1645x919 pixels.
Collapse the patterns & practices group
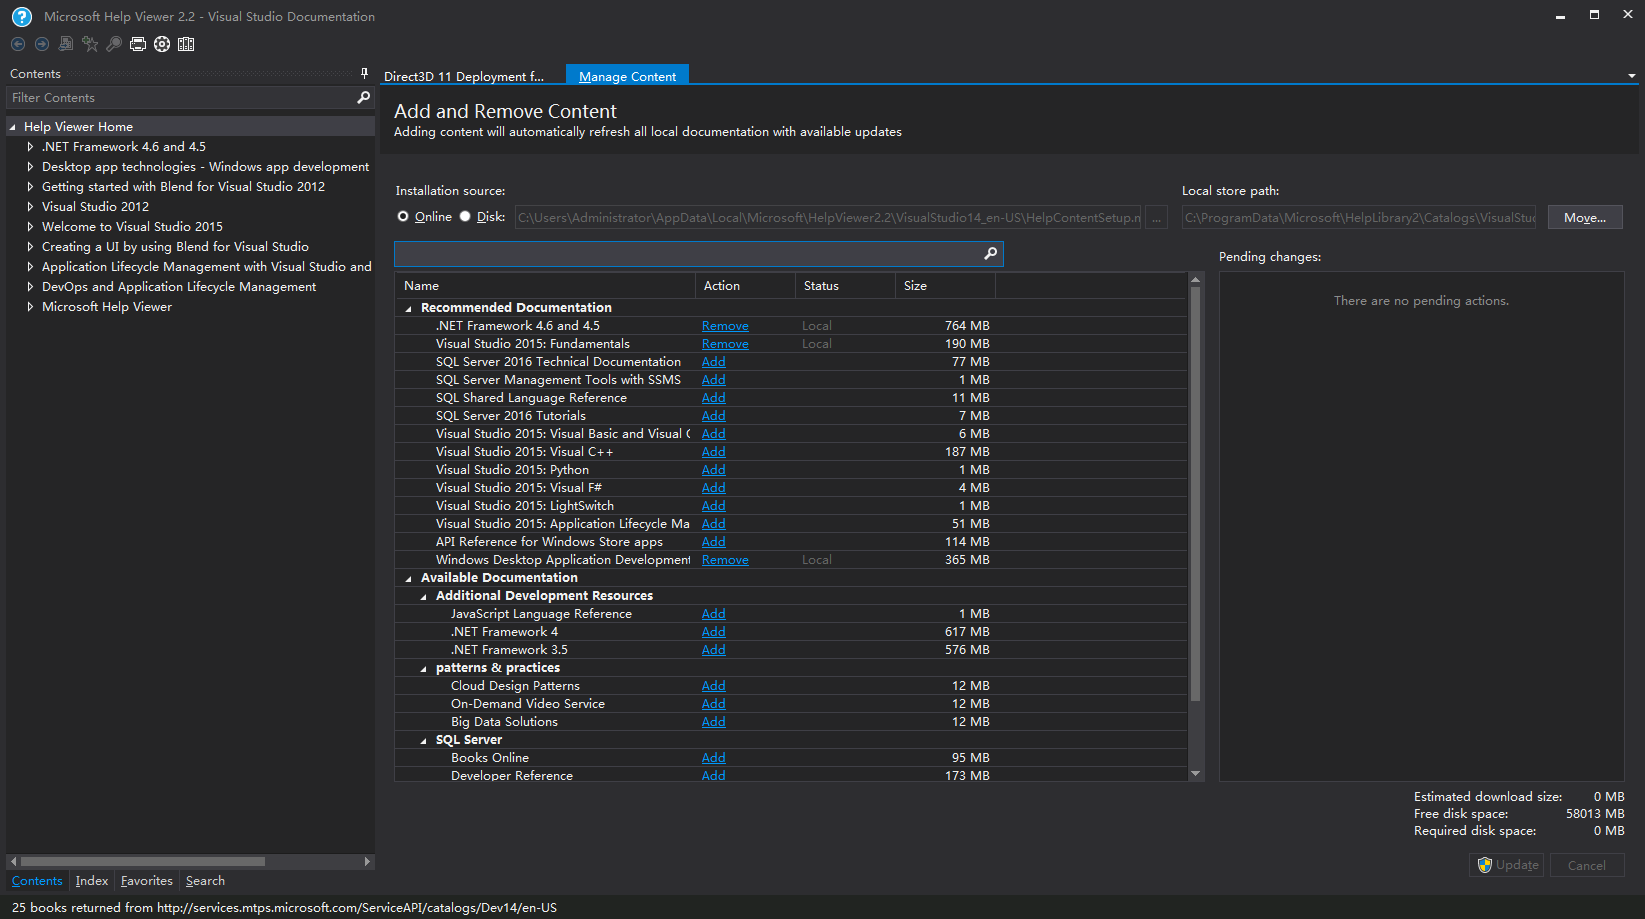pos(423,668)
